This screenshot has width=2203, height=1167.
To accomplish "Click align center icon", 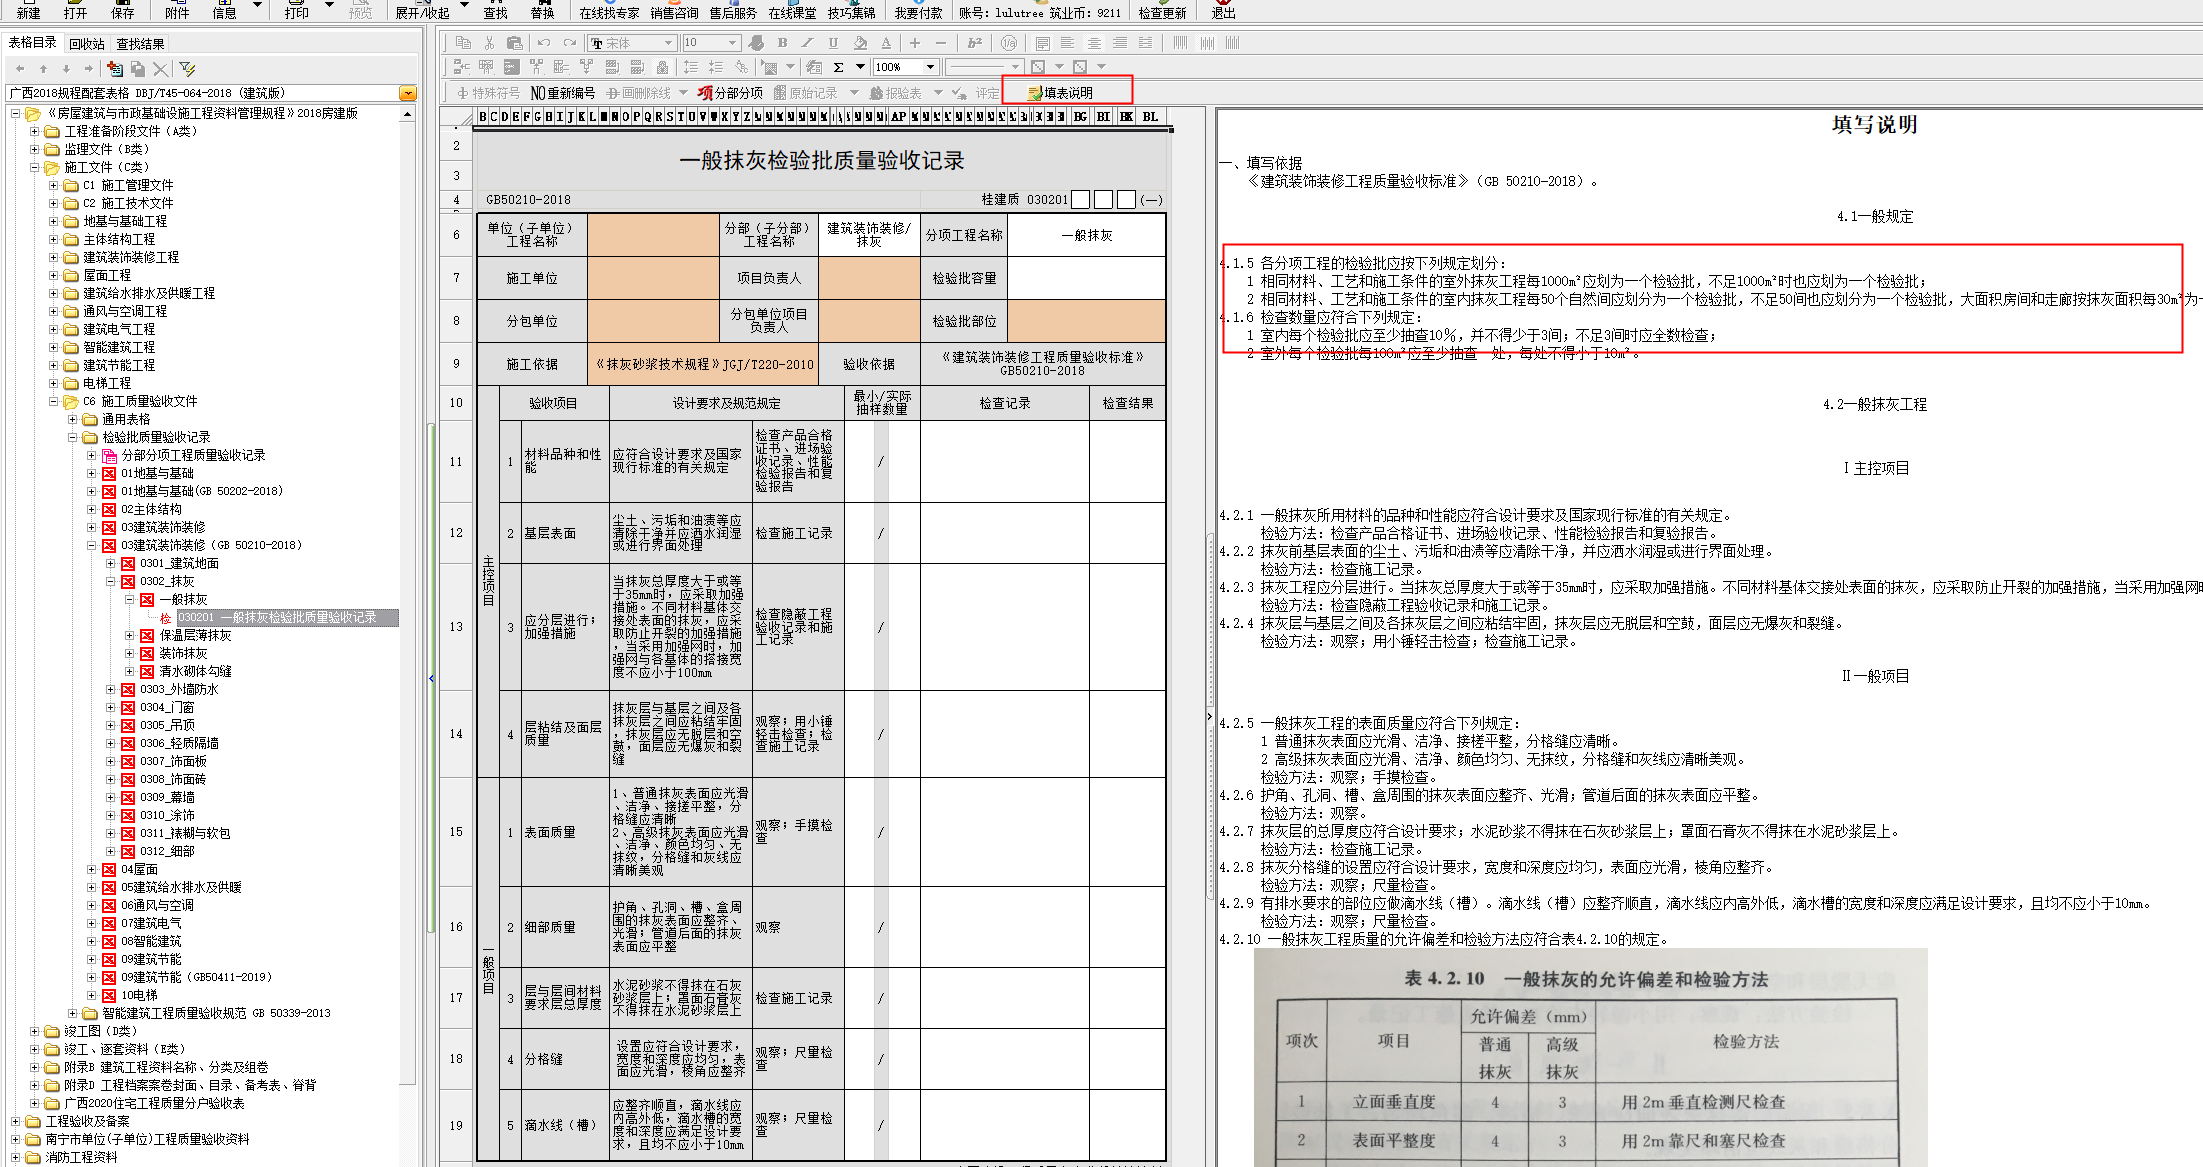I will pyautogui.click(x=1094, y=43).
